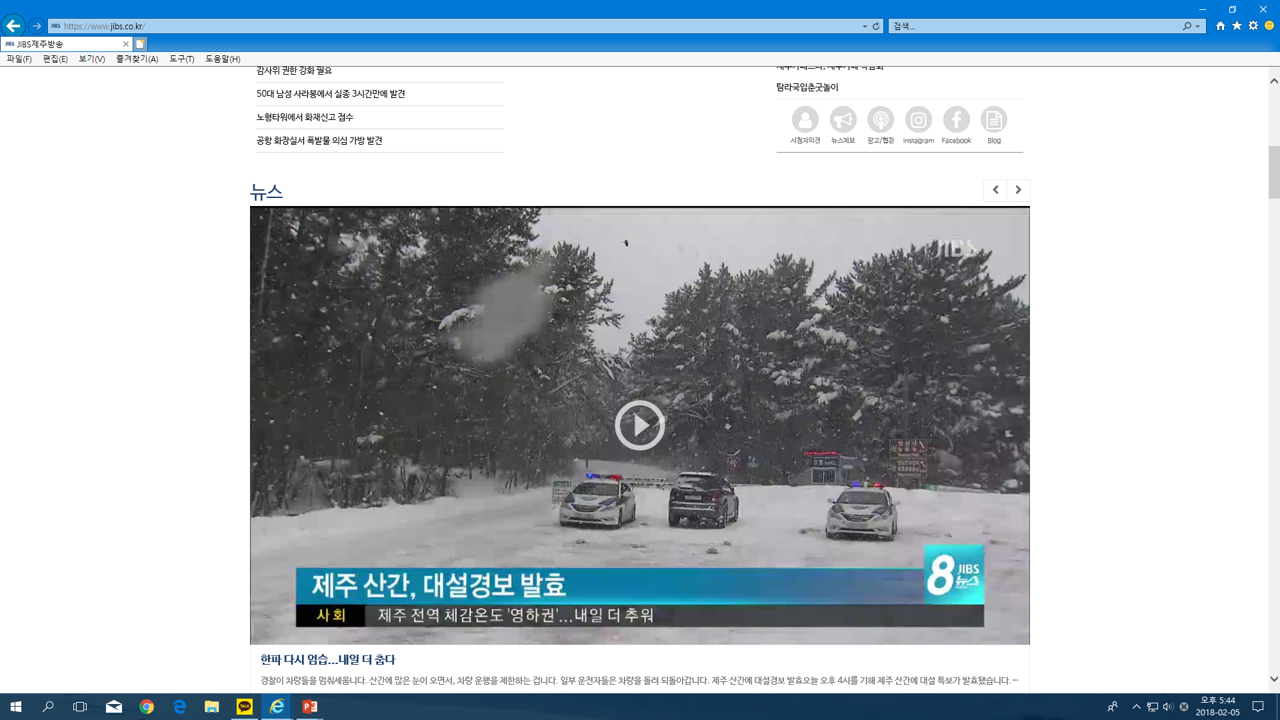Open the JIBS Instagram icon

pos(918,120)
